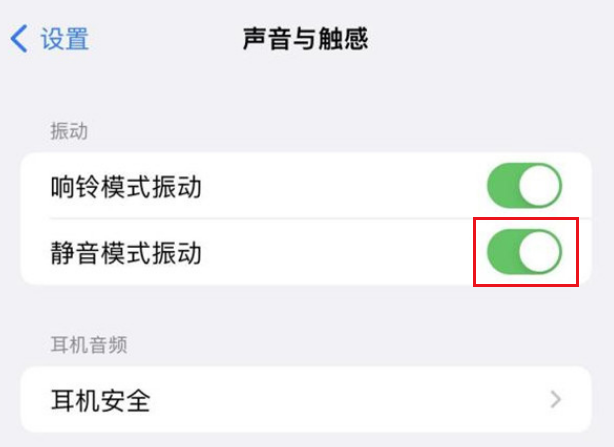Tap the 耳机音频 section header
614x447 pixels.
pos(89,345)
